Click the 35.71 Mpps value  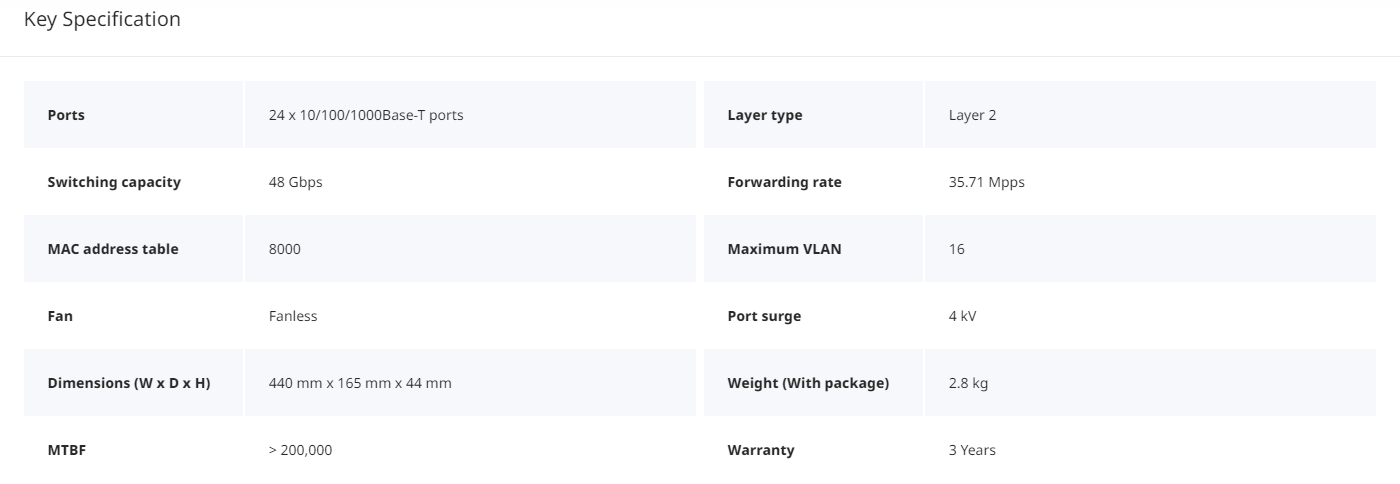point(987,182)
